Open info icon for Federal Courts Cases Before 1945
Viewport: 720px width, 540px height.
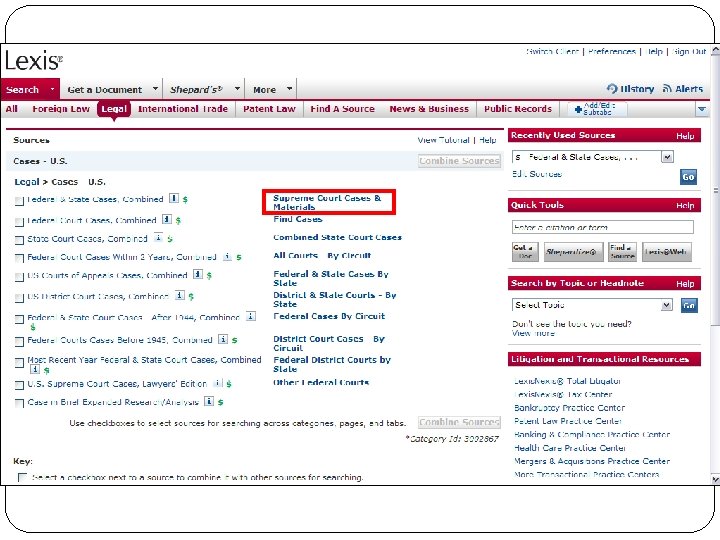point(223,339)
